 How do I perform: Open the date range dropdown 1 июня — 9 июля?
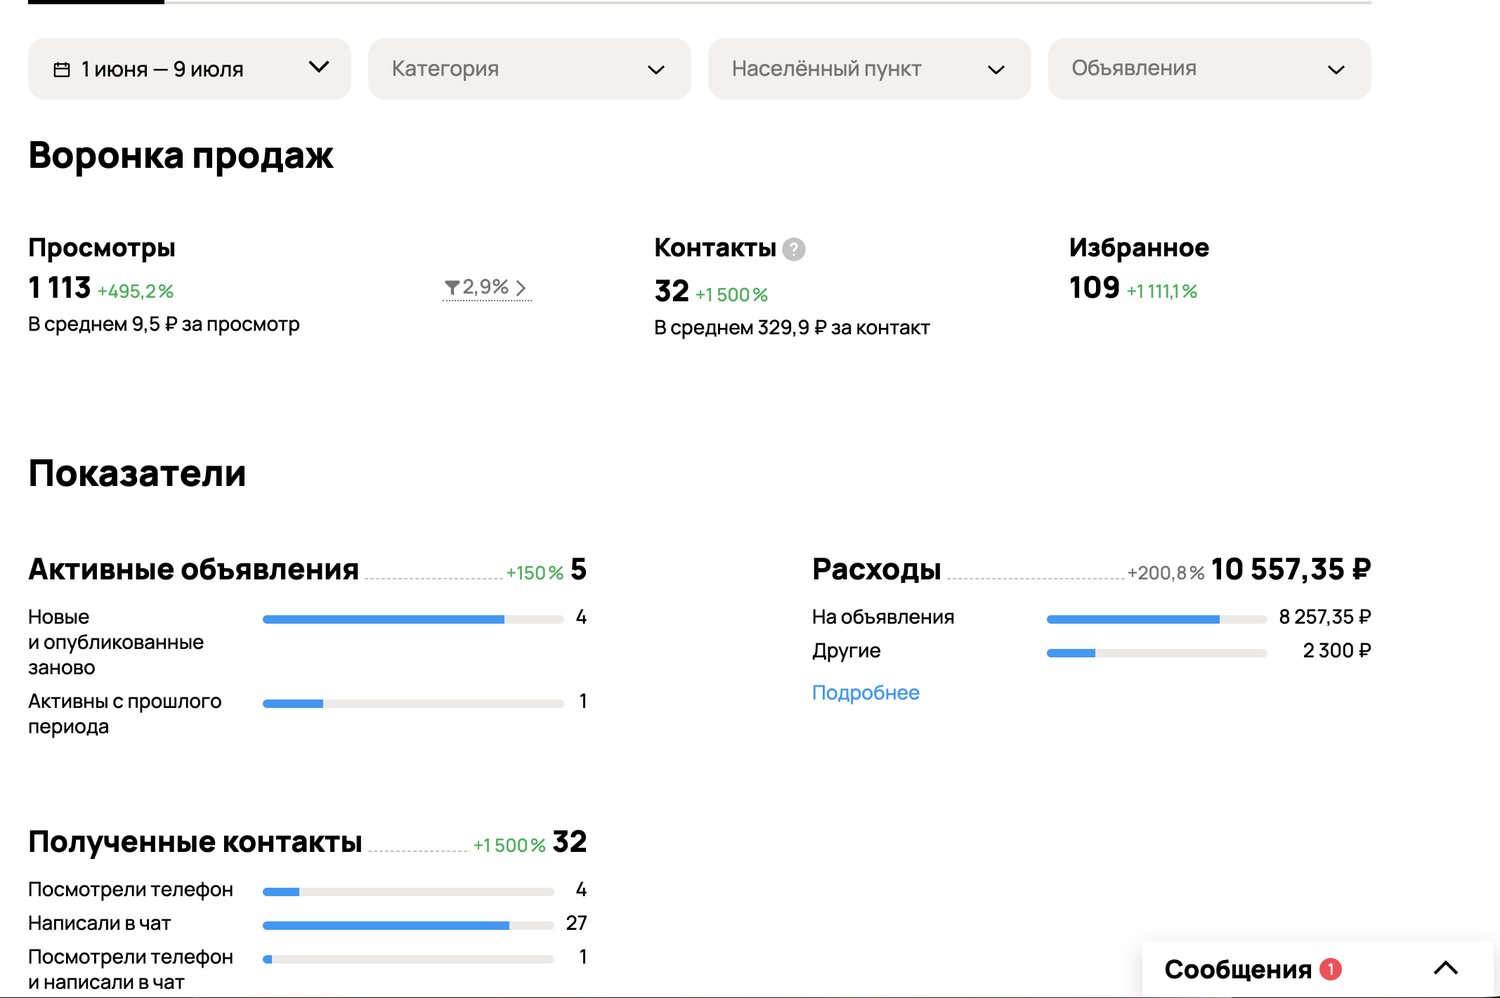190,69
